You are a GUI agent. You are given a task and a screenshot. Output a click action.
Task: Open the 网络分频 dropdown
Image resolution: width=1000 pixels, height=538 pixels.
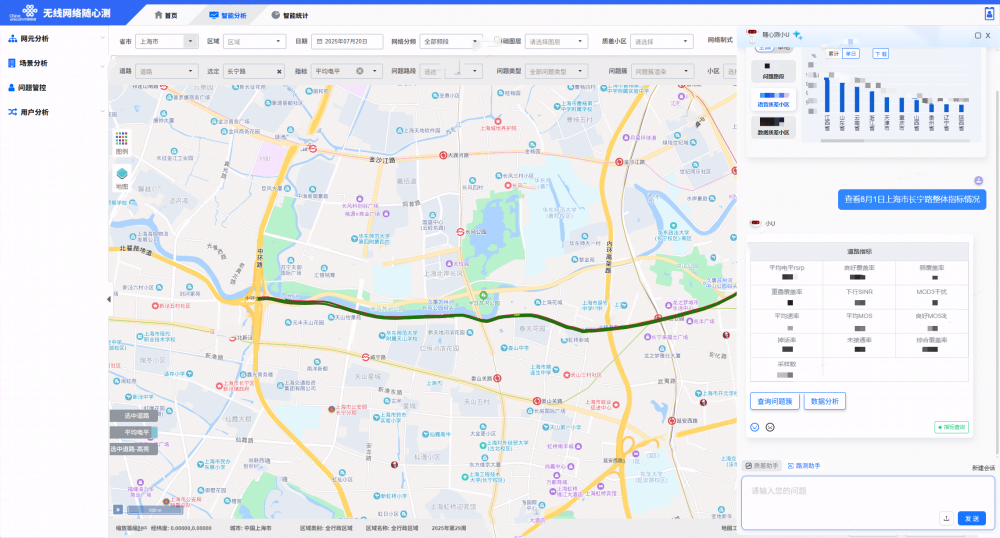point(451,41)
